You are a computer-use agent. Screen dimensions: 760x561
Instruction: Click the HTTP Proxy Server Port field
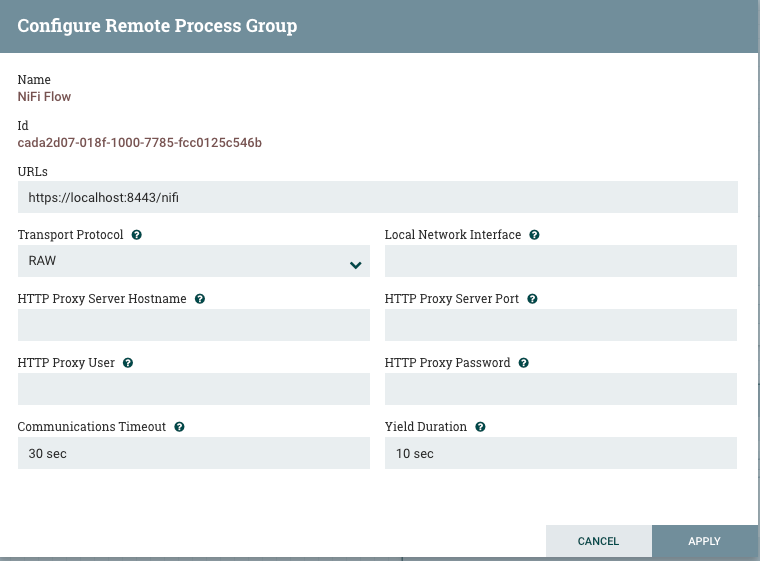coord(561,326)
